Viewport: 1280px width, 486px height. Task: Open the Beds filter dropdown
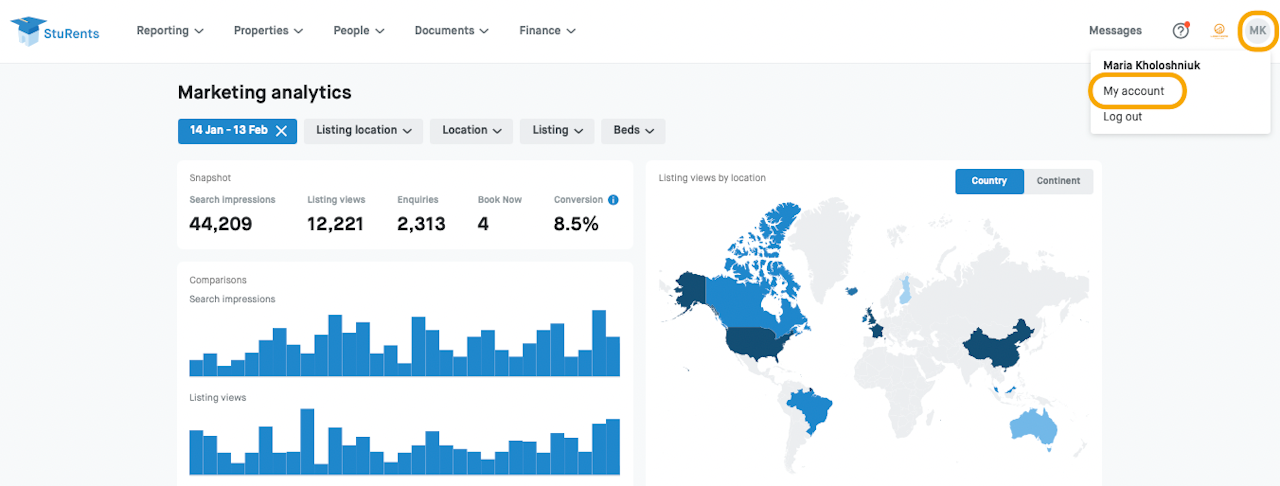point(633,131)
